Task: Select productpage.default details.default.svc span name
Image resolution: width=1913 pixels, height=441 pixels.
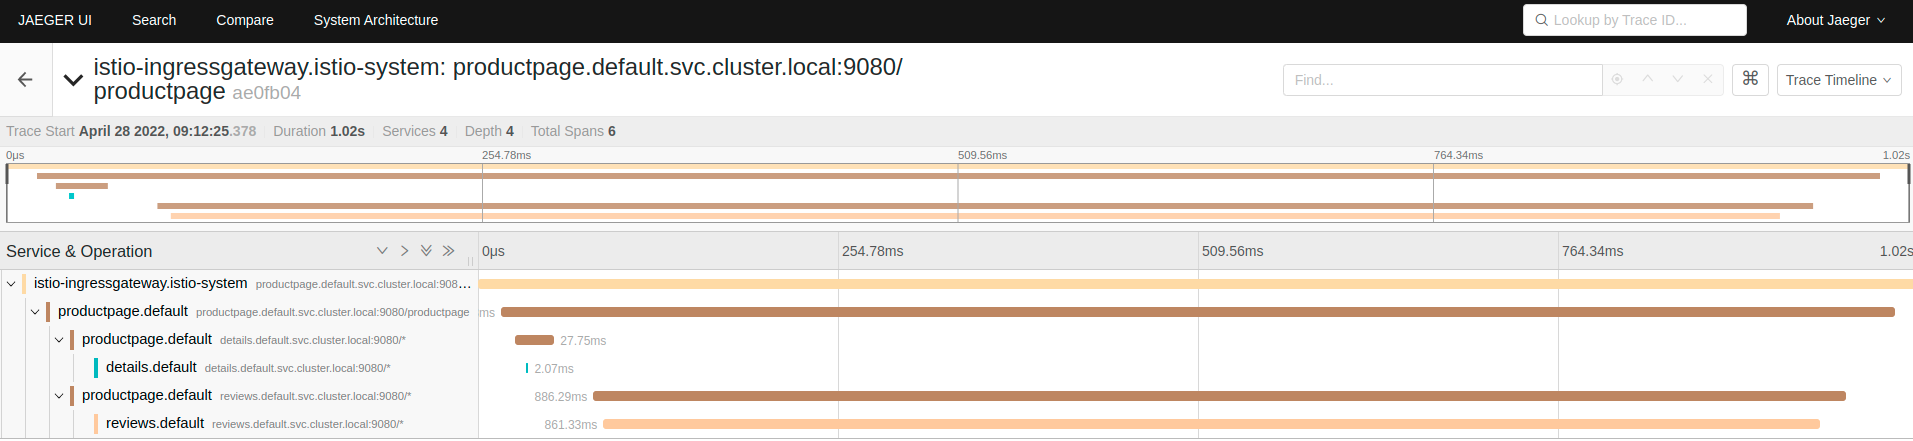Action: (x=244, y=340)
